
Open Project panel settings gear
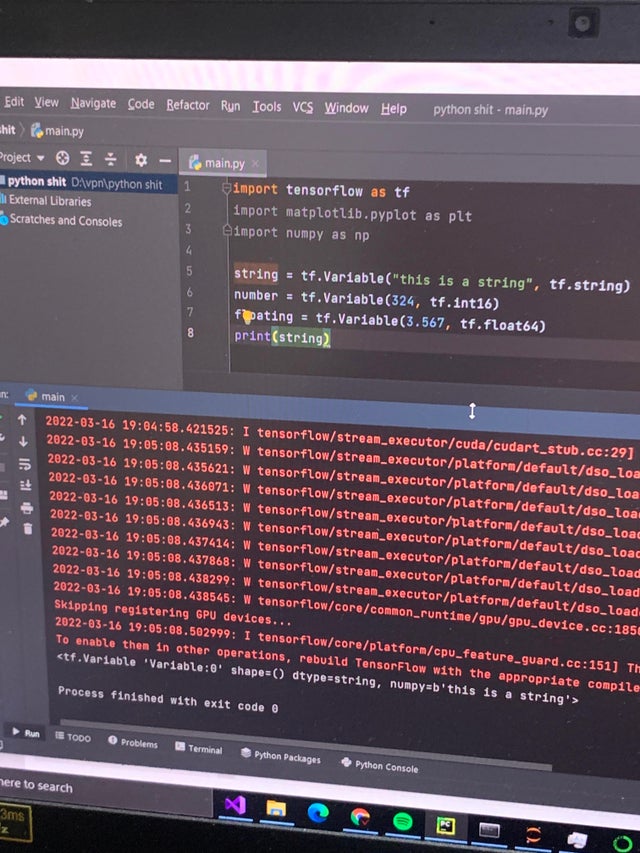click(x=141, y=160)
